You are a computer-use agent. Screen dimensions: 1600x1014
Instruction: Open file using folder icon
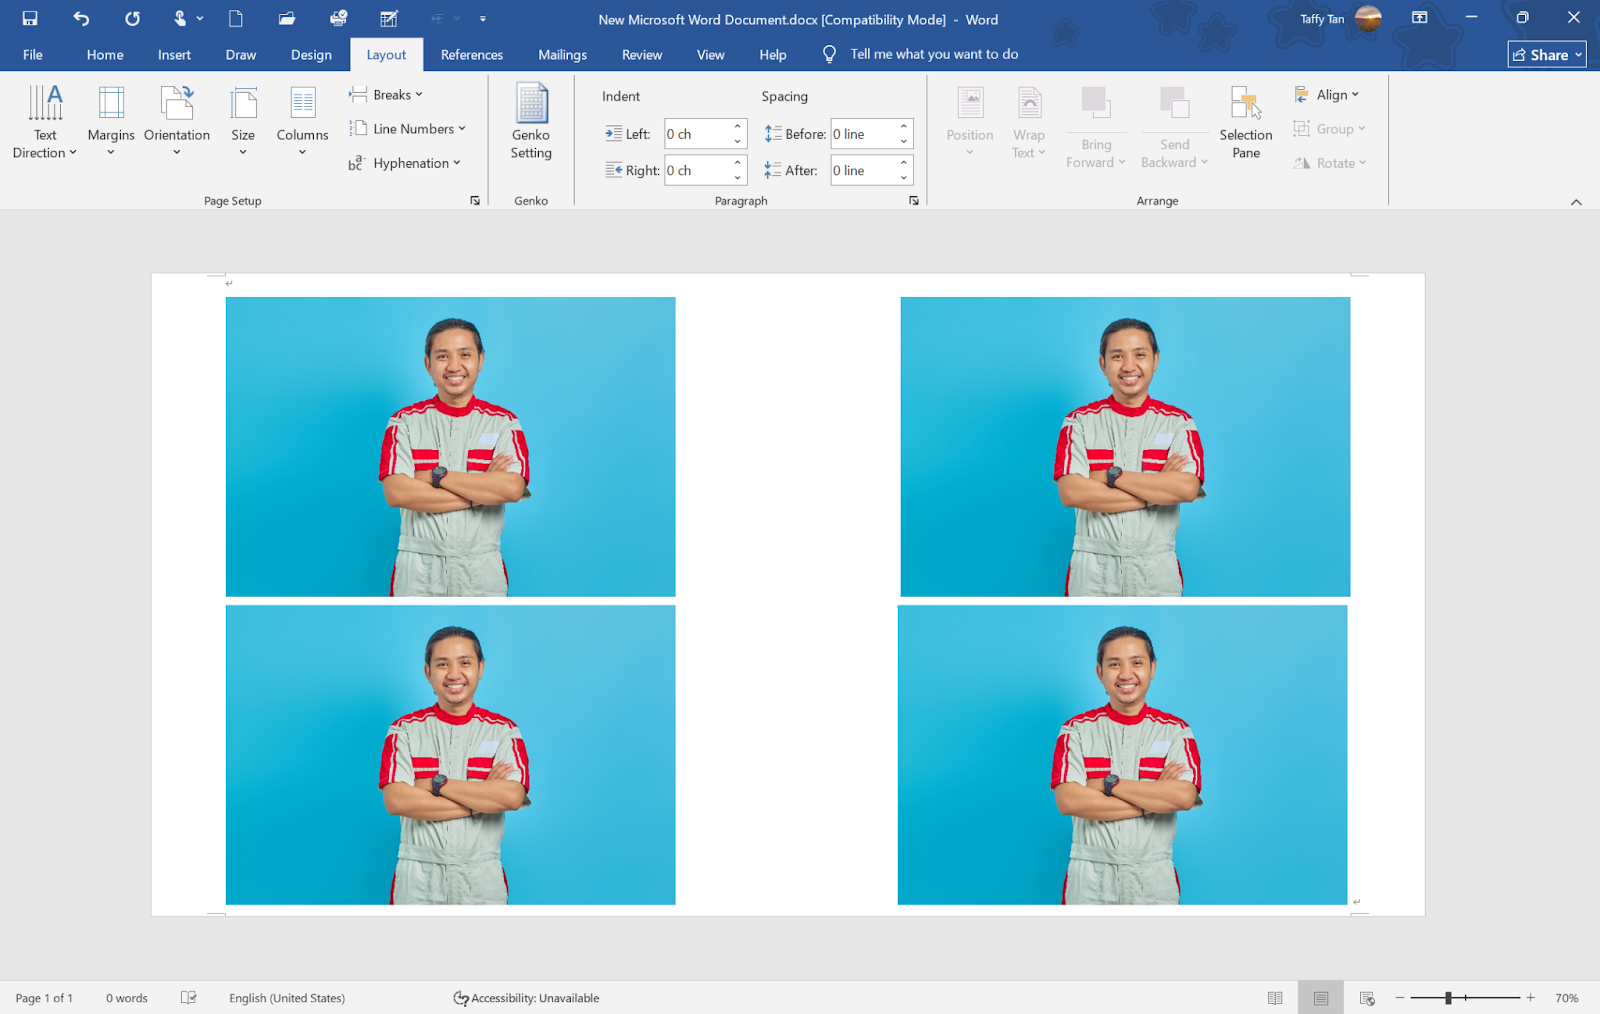(x=287, y=18)
